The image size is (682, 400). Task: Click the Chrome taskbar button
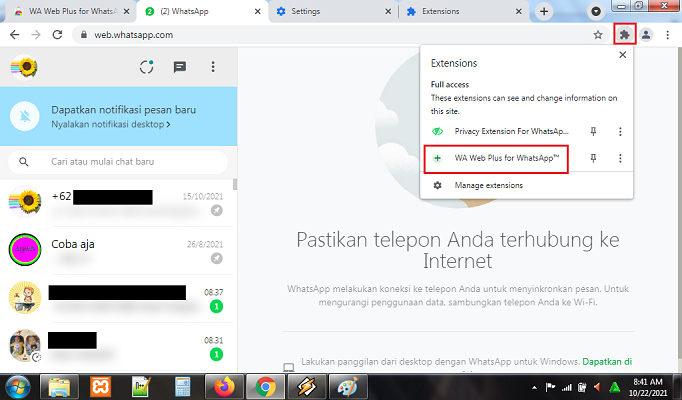(x=265, y=387)
